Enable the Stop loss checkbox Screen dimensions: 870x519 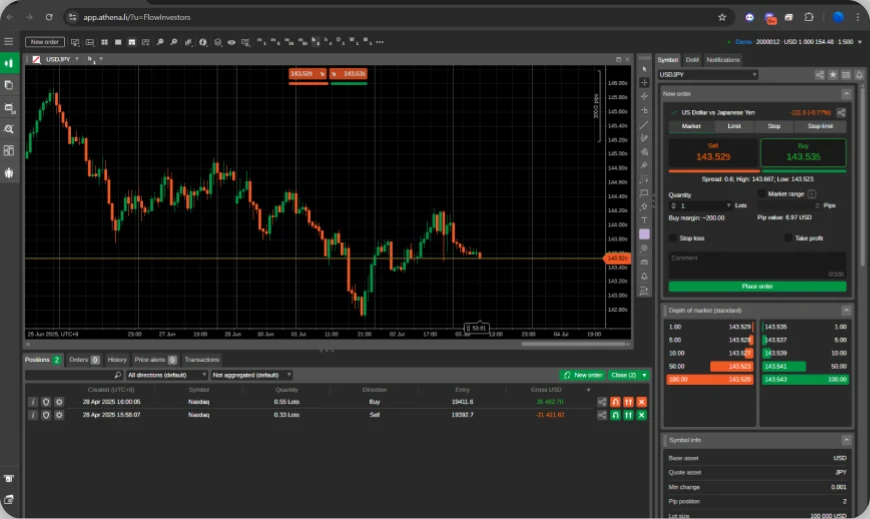tap(673, 238)
